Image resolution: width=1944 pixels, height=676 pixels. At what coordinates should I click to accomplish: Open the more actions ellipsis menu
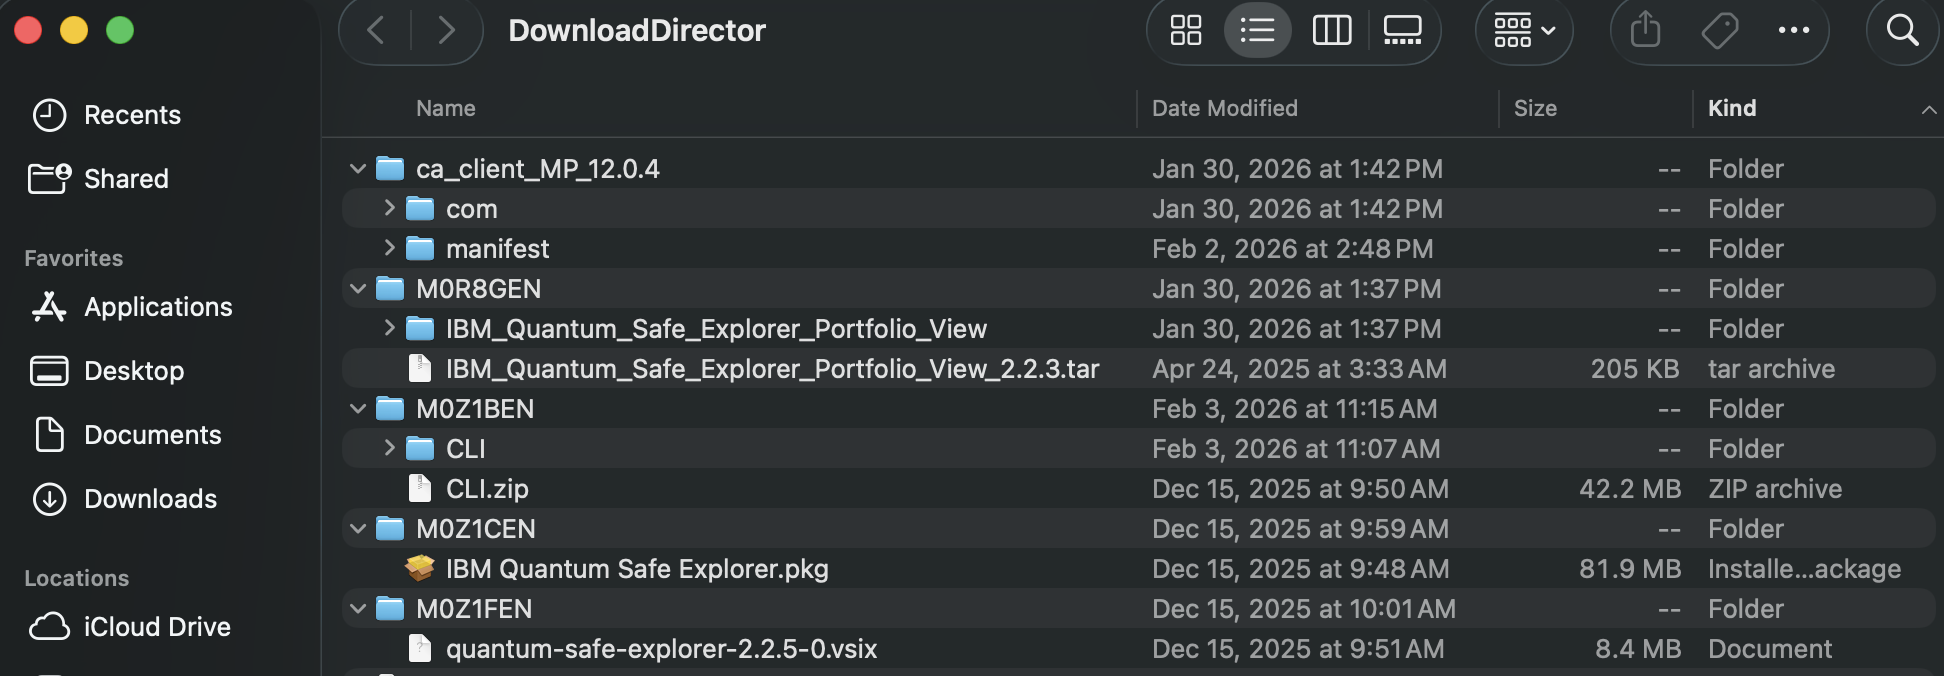point(1793,31)
